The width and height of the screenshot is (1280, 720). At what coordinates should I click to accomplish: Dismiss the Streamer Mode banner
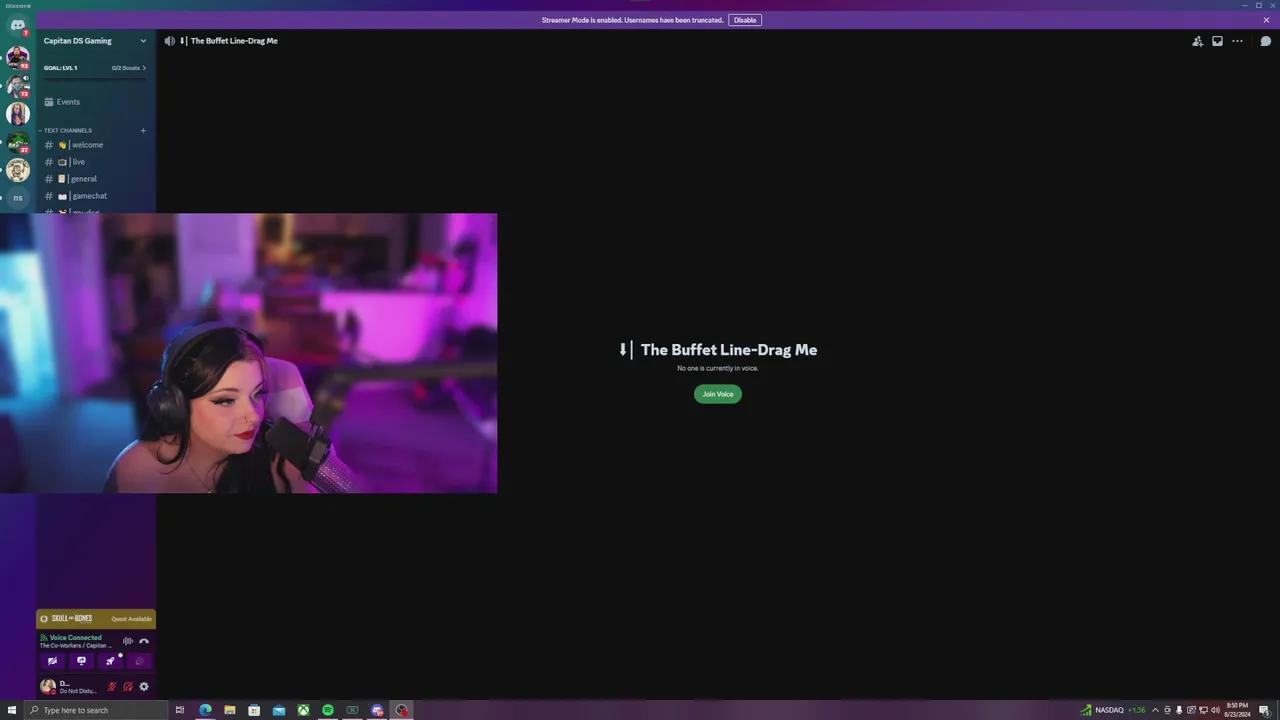[1266, 20]
